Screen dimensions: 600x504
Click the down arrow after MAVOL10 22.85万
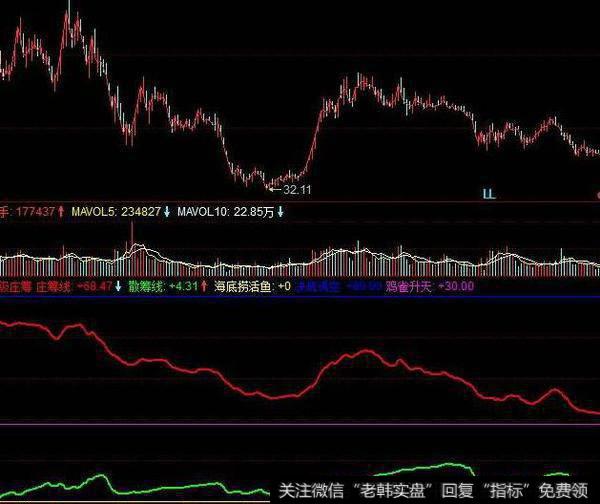pyautogui.click(x=279, y=211)
